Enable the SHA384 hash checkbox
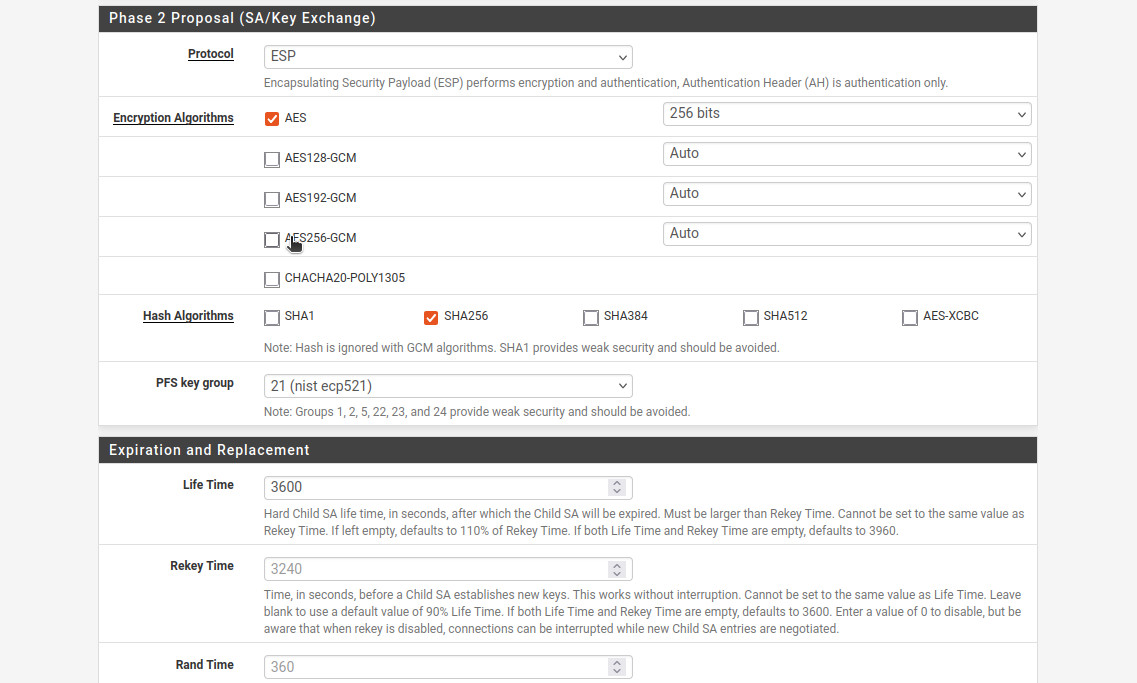 591,318
